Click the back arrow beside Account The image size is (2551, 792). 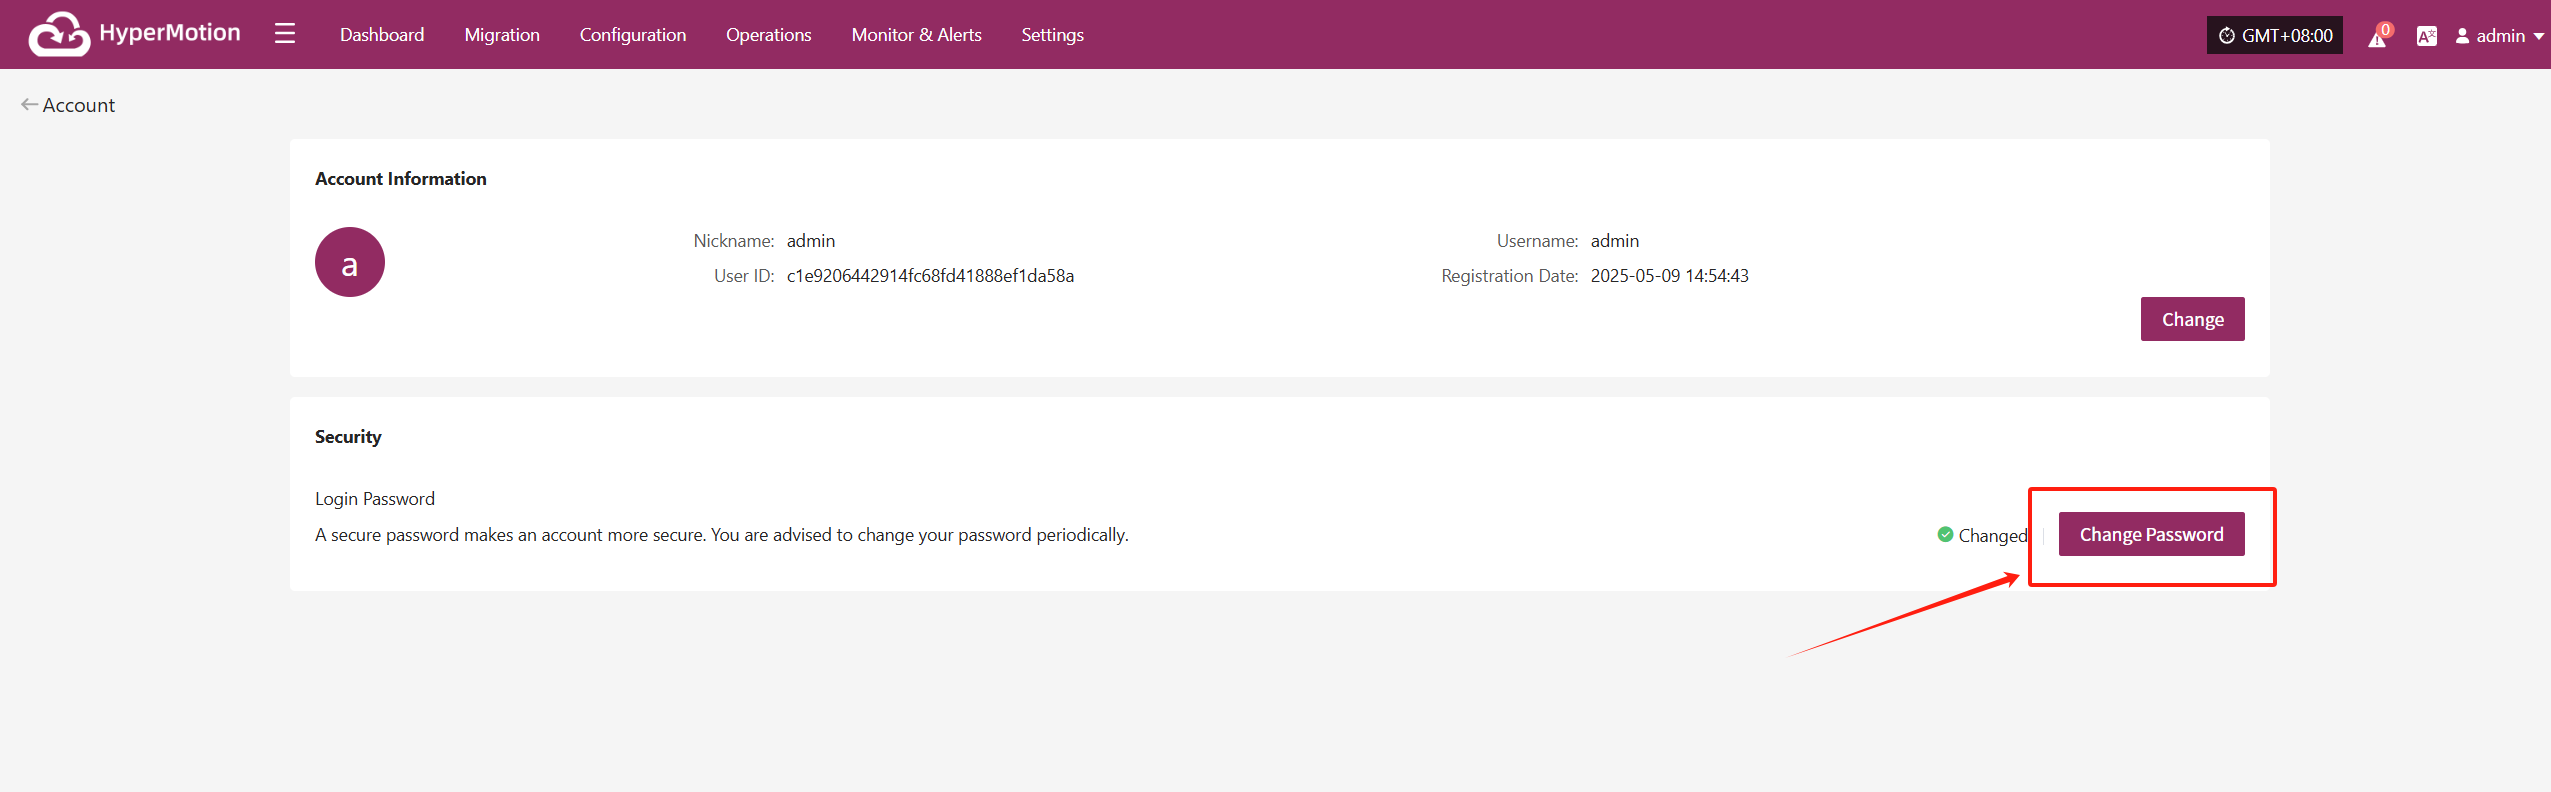click(30, 104)
